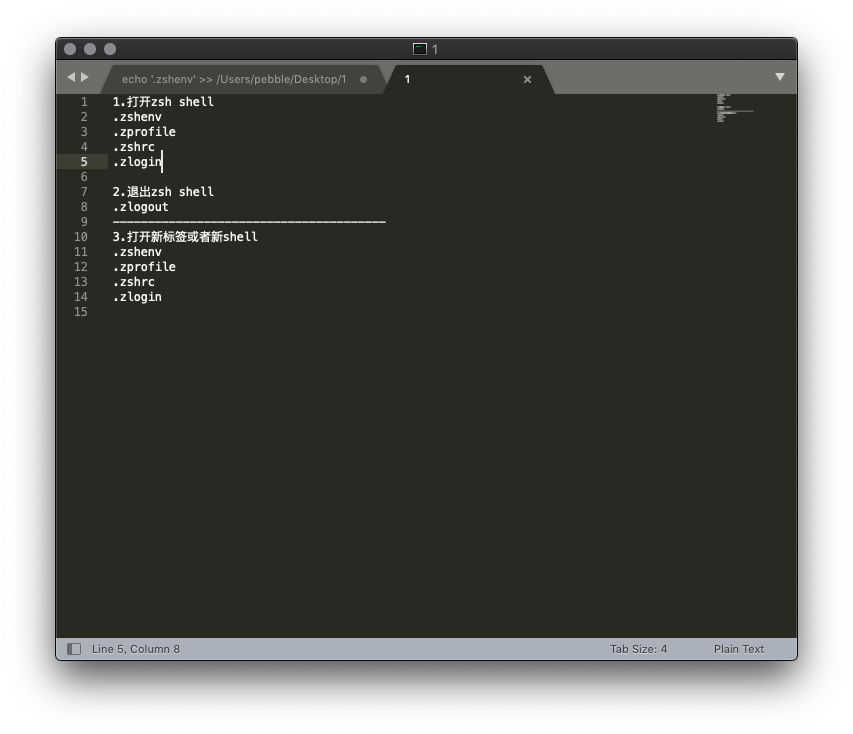Click '.zshenv' on line 2
Image resolution: width=853 pixels, height=734 pixels.
(x=137, y=117)
